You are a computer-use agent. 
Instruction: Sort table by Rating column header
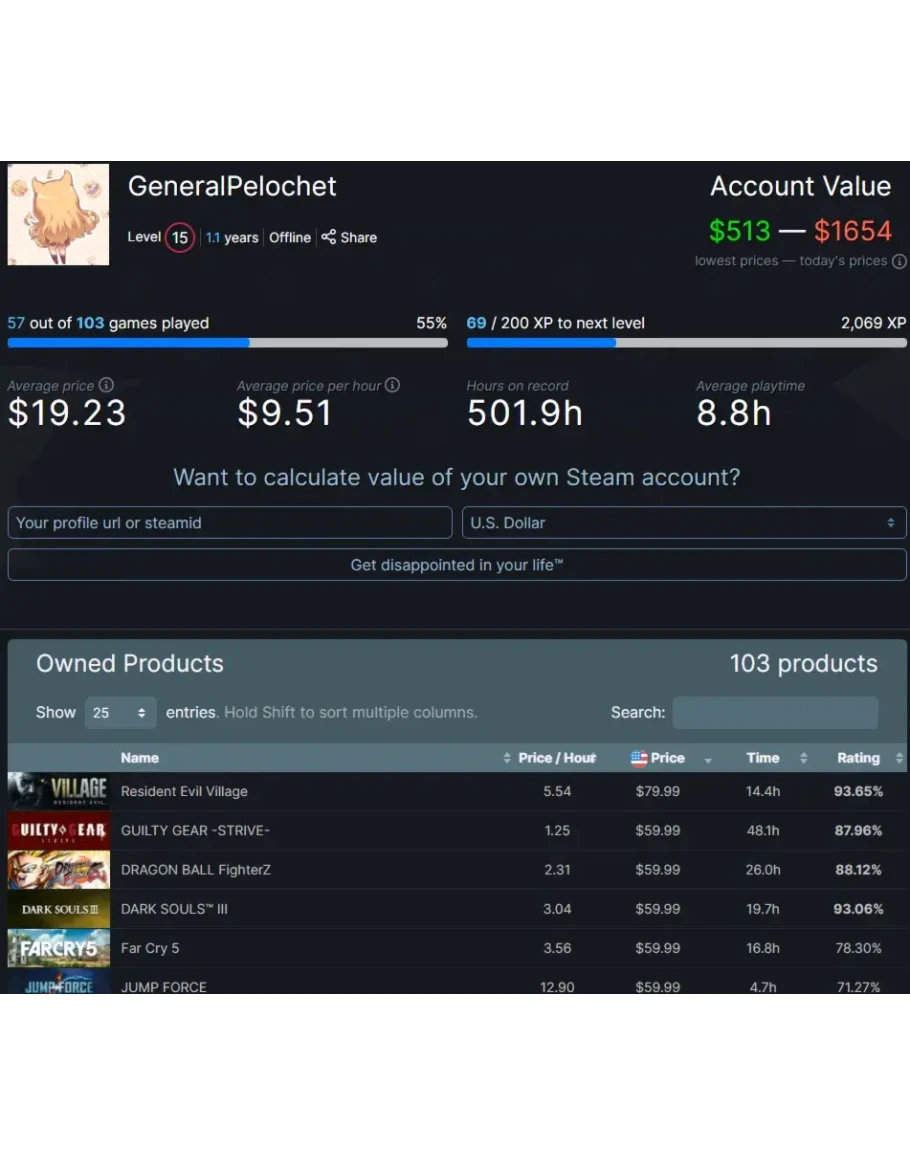pyautogui.click(x=858, y=758)
